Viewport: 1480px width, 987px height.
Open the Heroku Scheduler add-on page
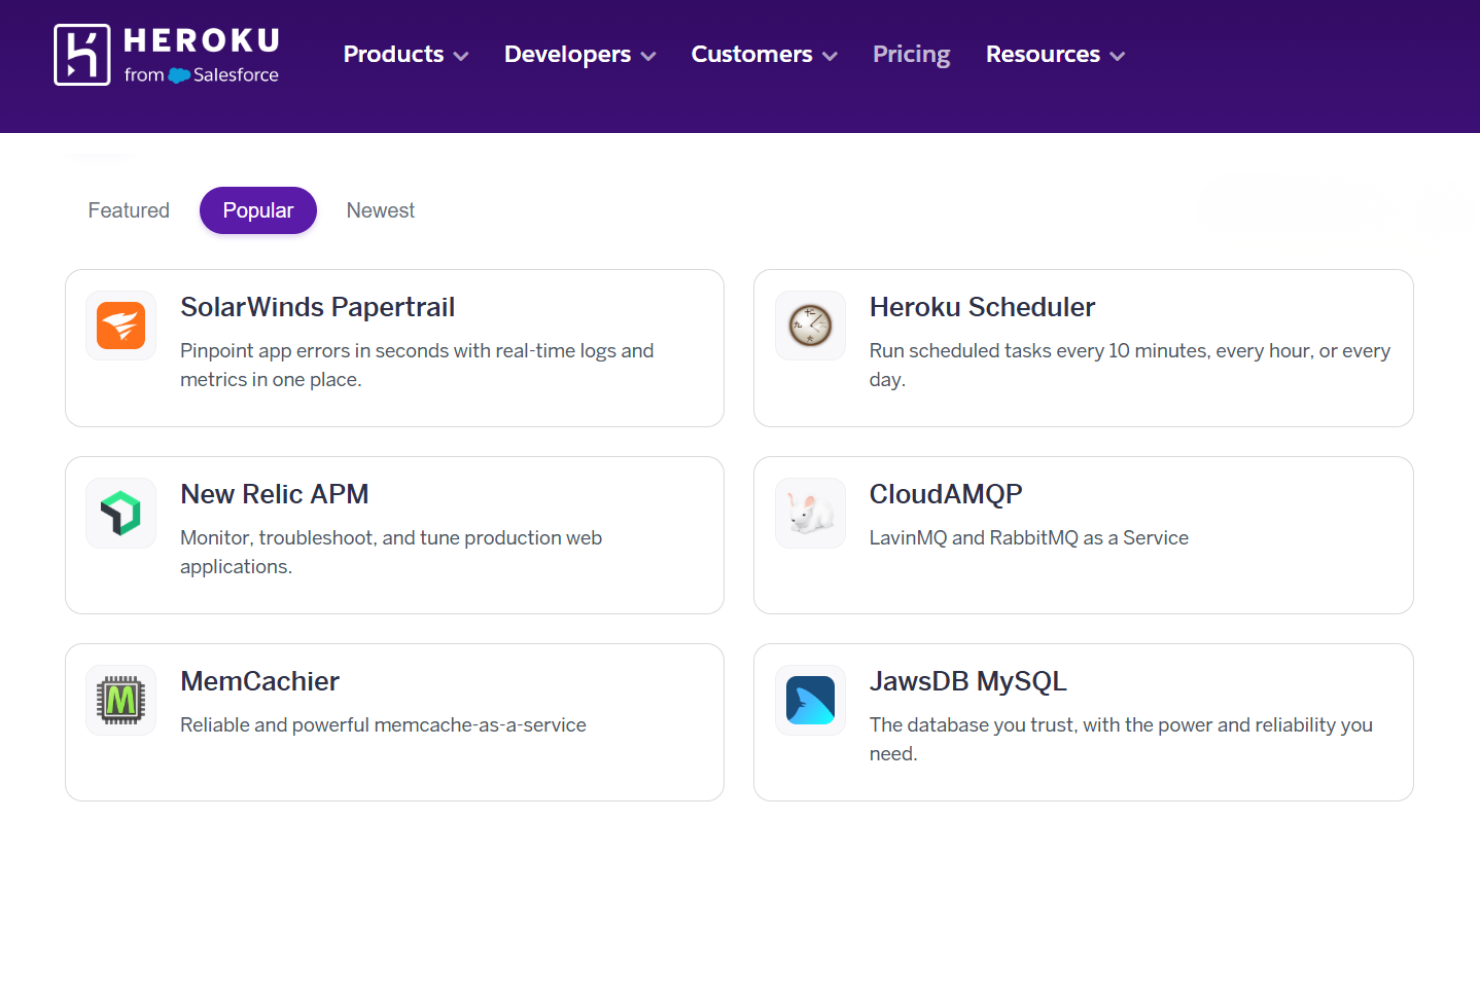(x=982, y=307)
